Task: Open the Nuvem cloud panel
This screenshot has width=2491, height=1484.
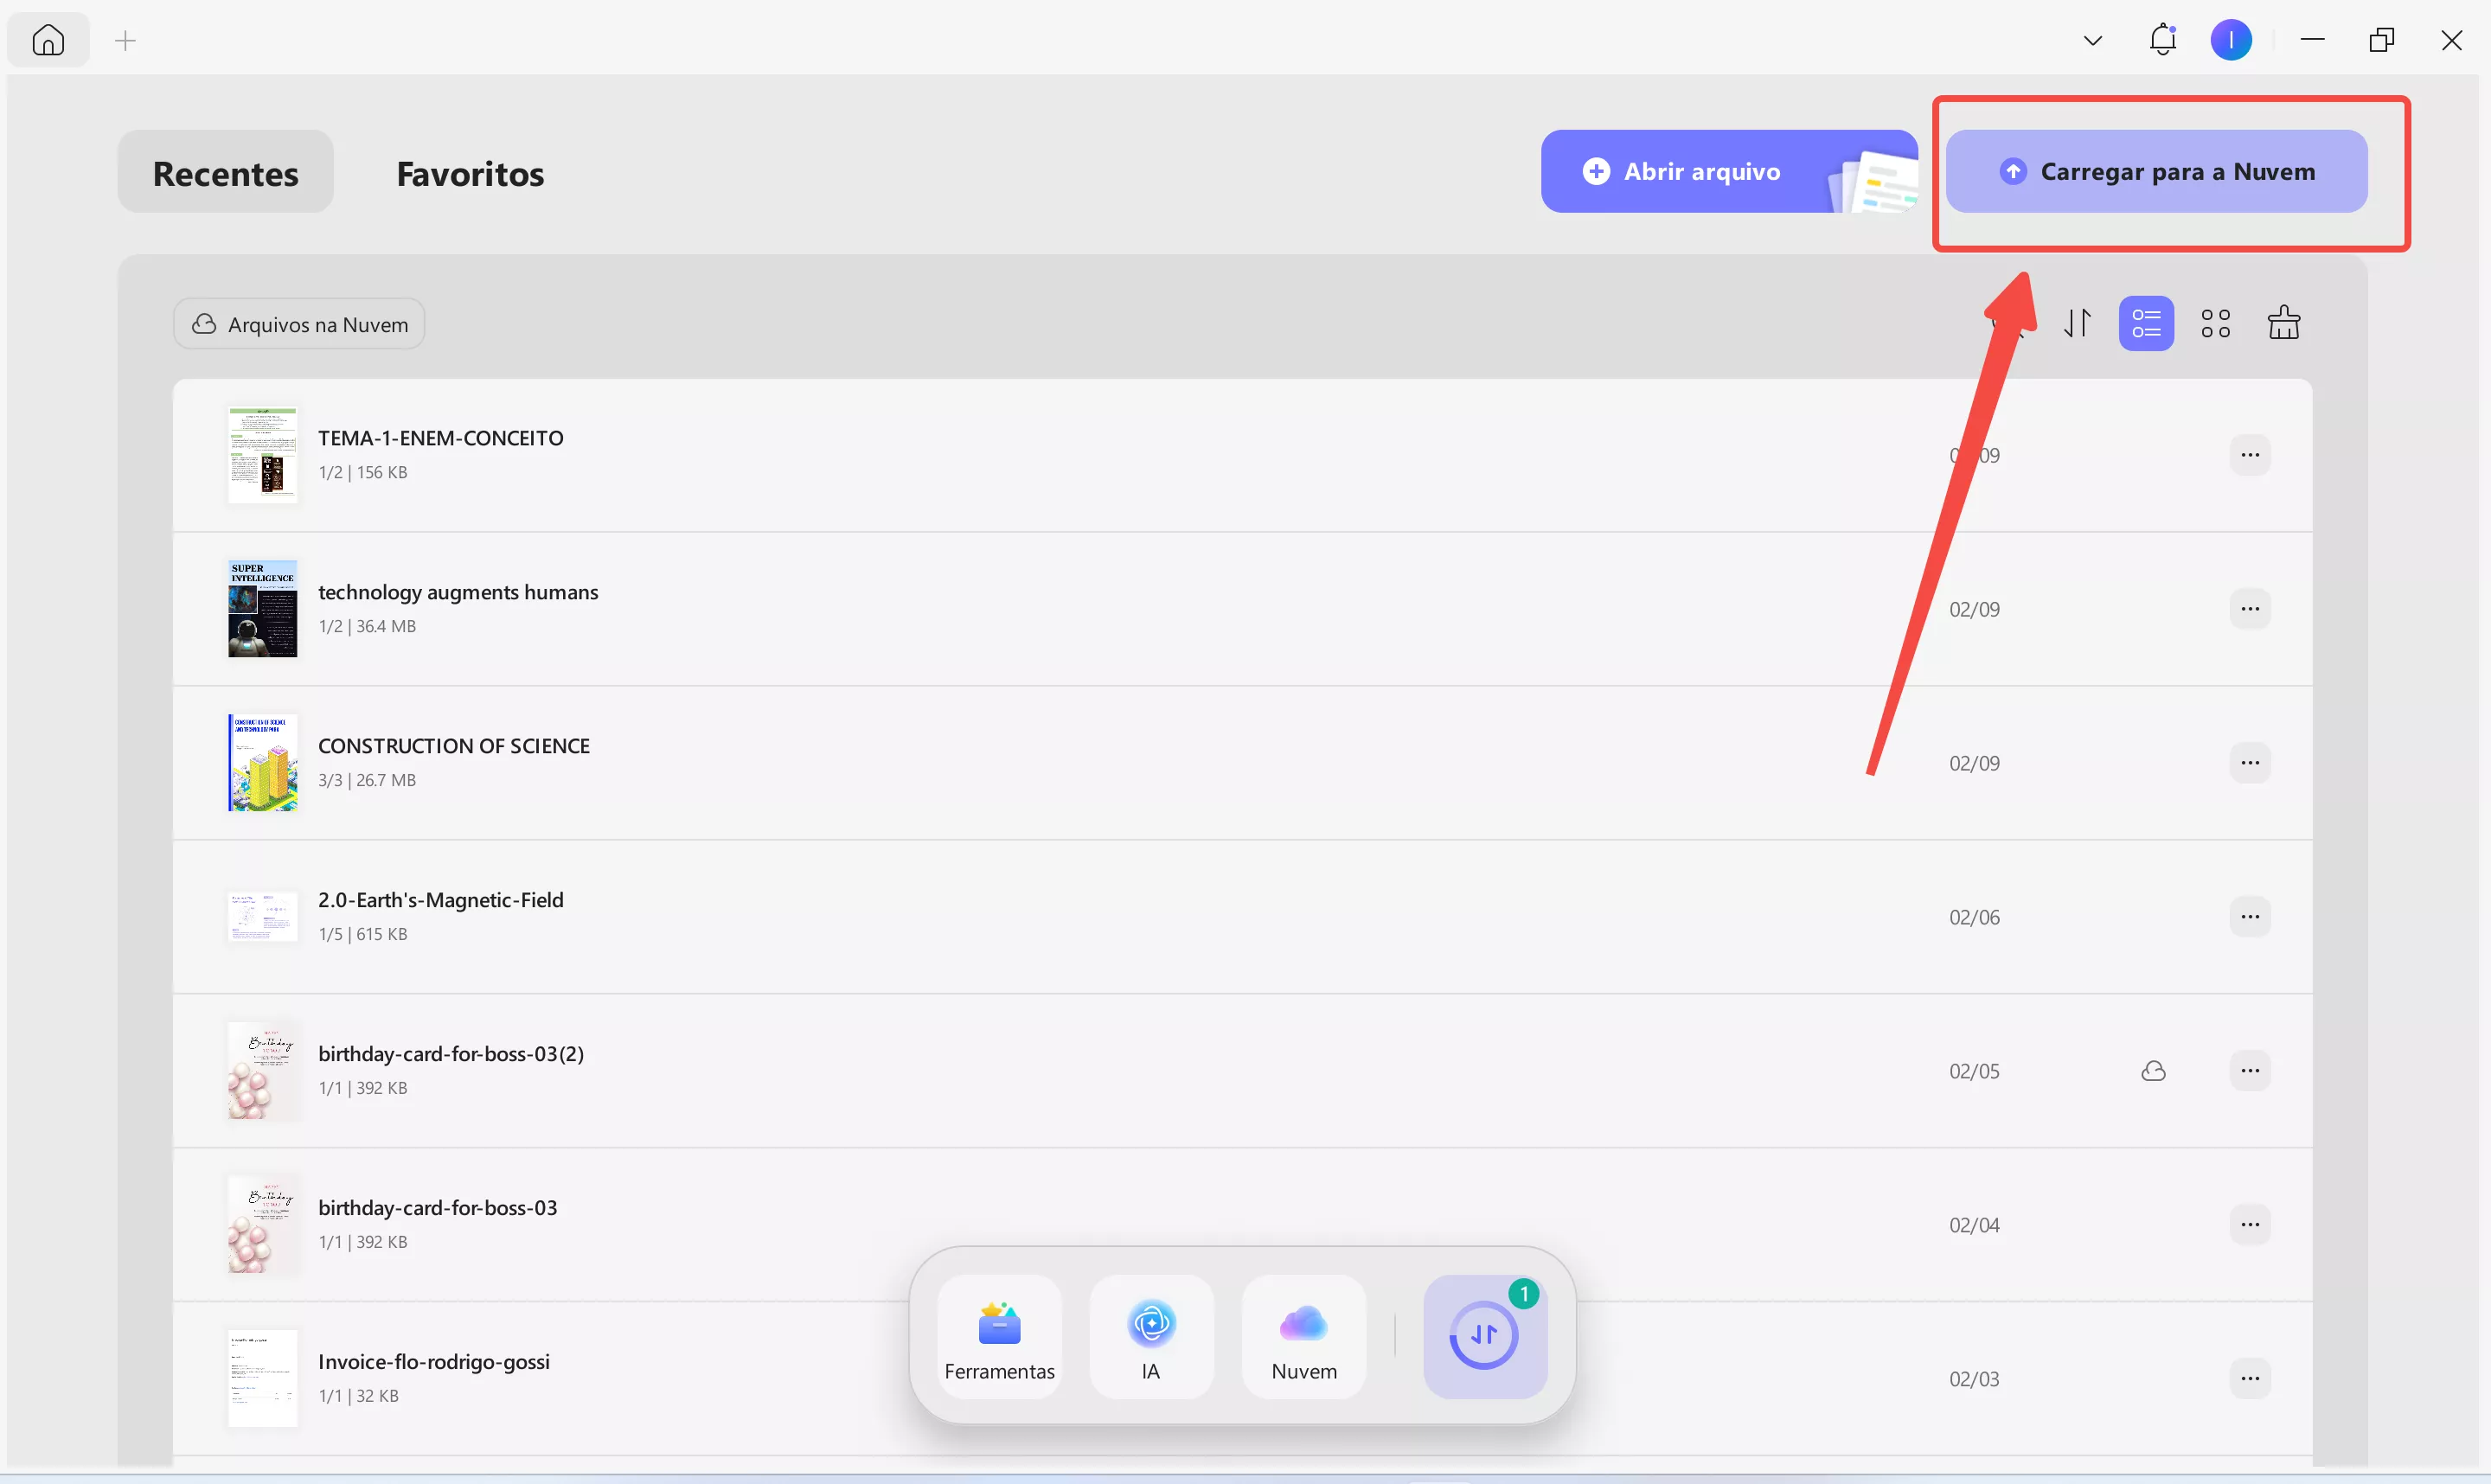Action: (1303, 1337)
